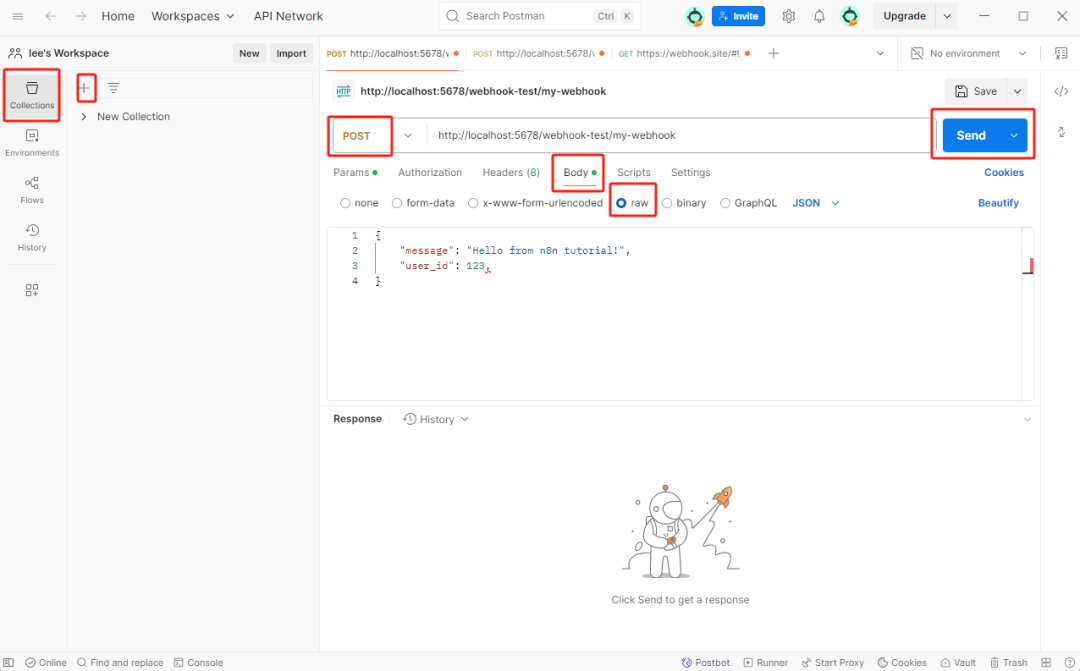
Task: Open a new request tab with plus
Action: pos(773,53)
